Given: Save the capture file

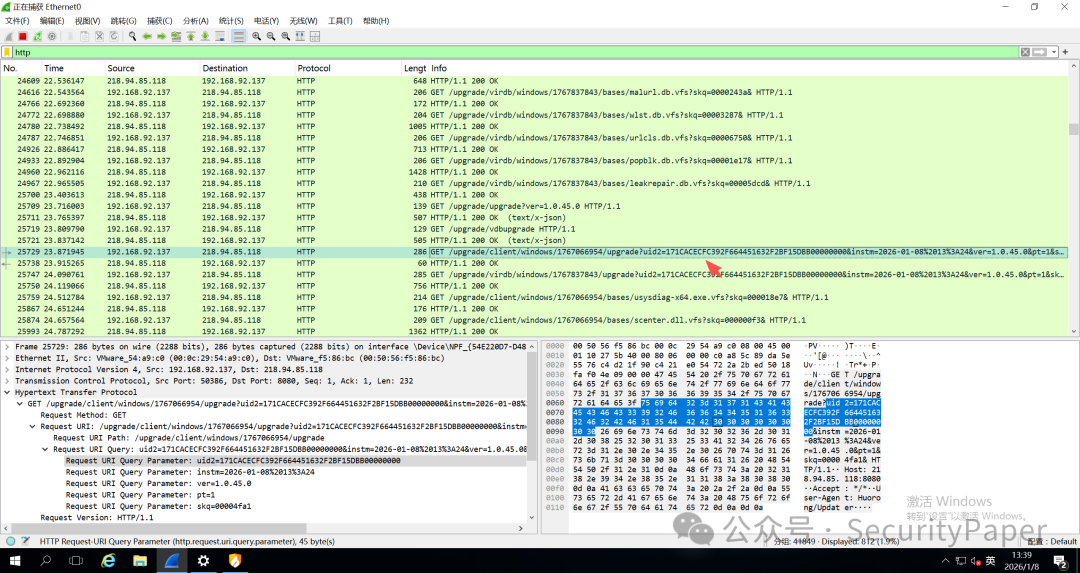Looking at the screenshot, I should pos(85,36).
